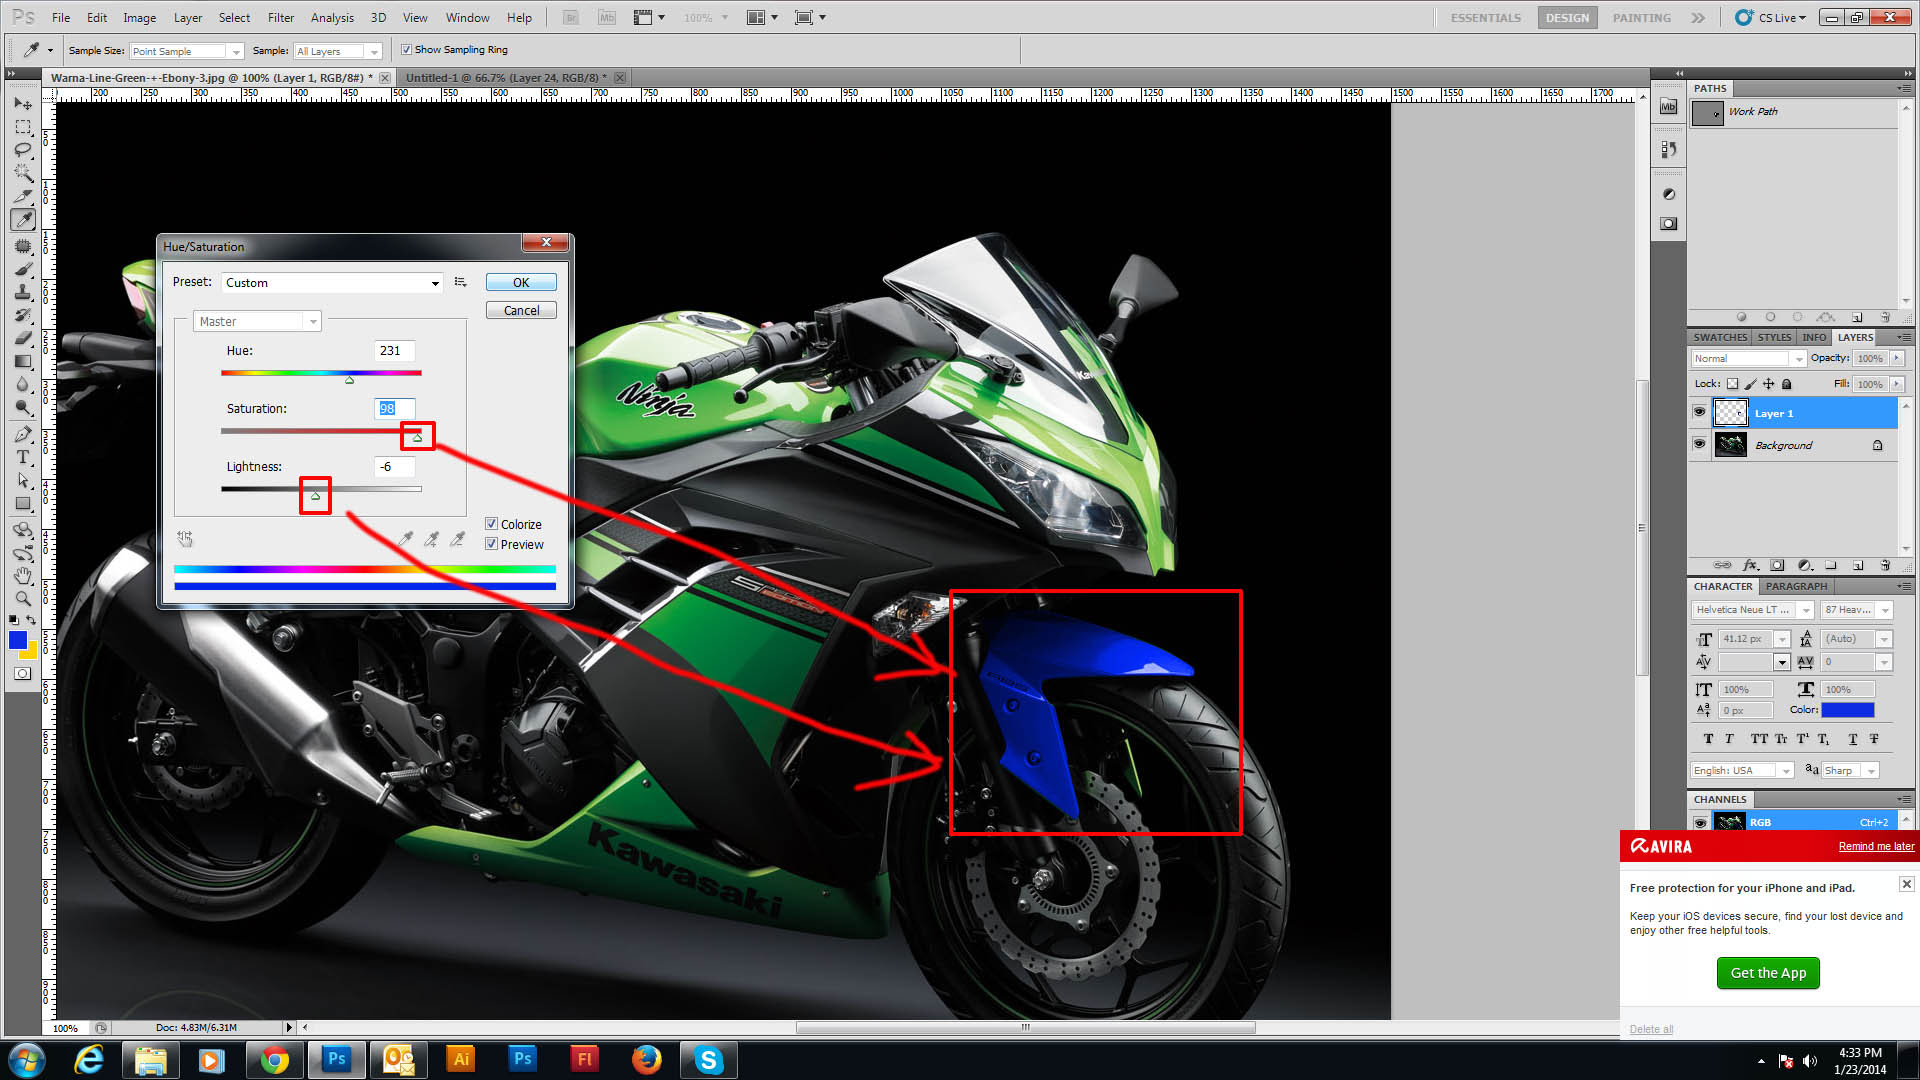Image resolution: width=1920 pixels, height=1080 pixels.
Task: Select the Hand tool
Action: [x=23, y=576]
